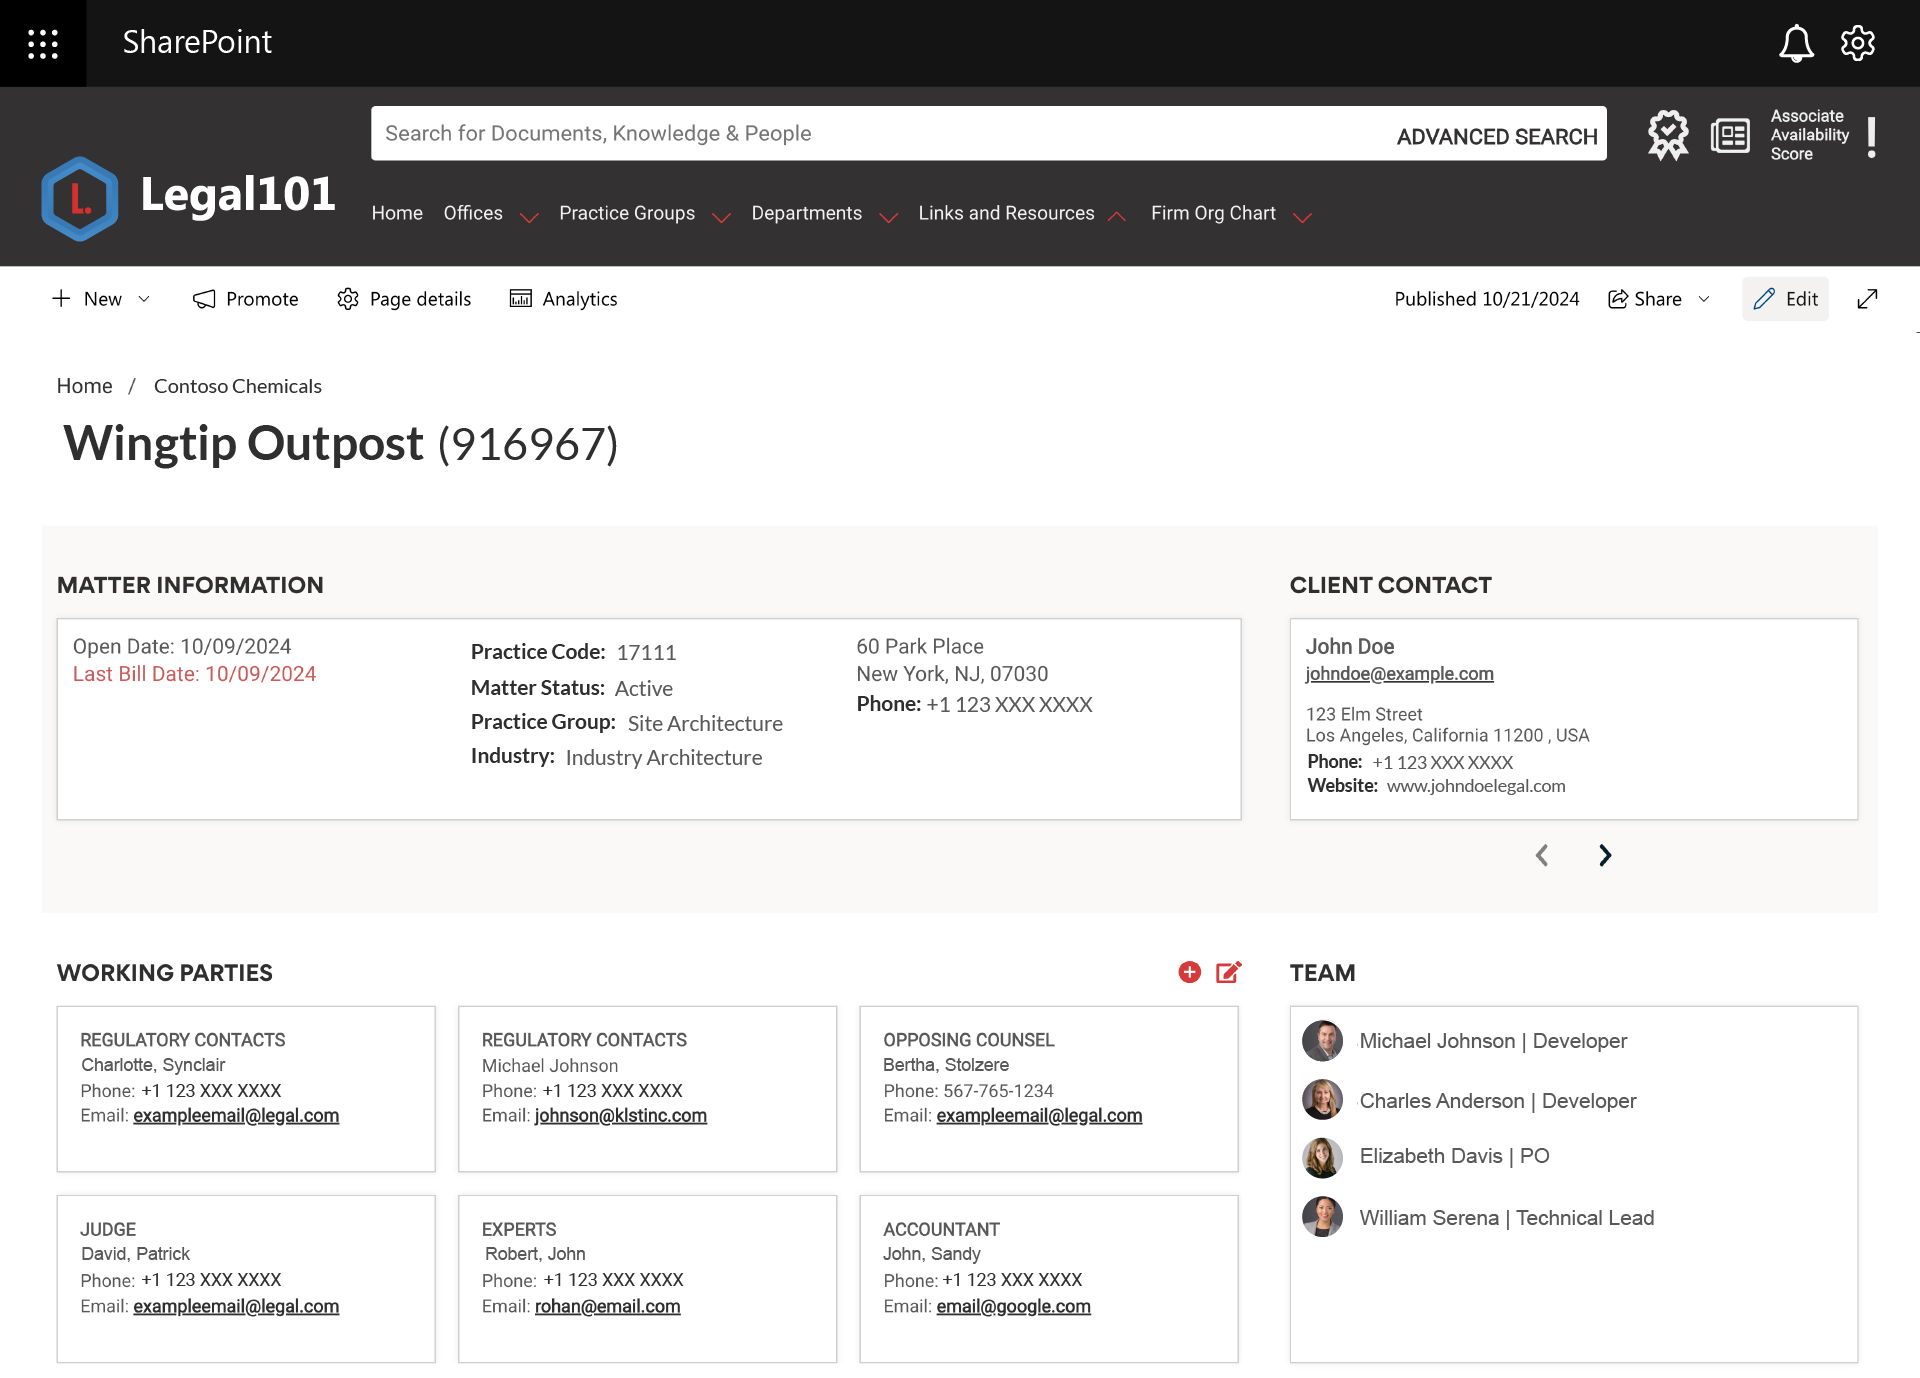The image size is (1920, 1378).
Task: Open the Practice Groups menu item
Action: point(627,213)
